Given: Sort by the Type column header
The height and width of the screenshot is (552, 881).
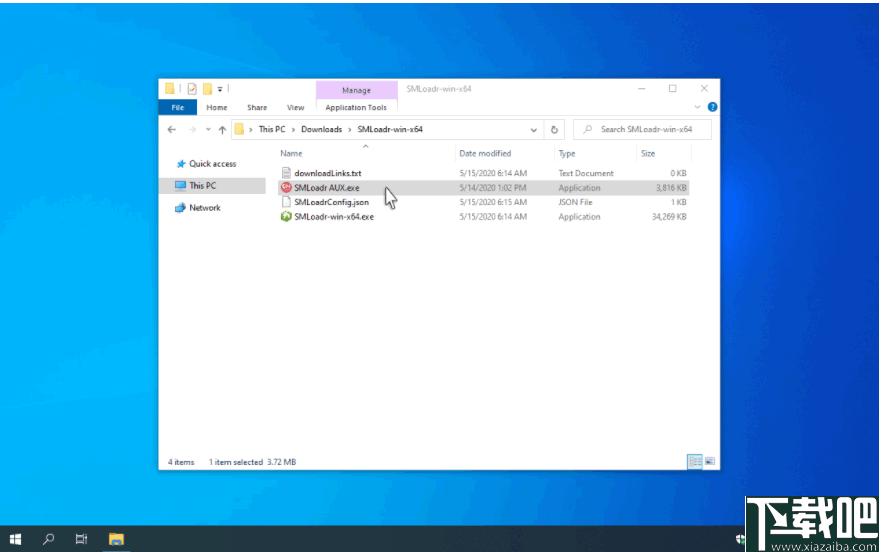Looking at the screenshot, I should click(x=566, y=153).
